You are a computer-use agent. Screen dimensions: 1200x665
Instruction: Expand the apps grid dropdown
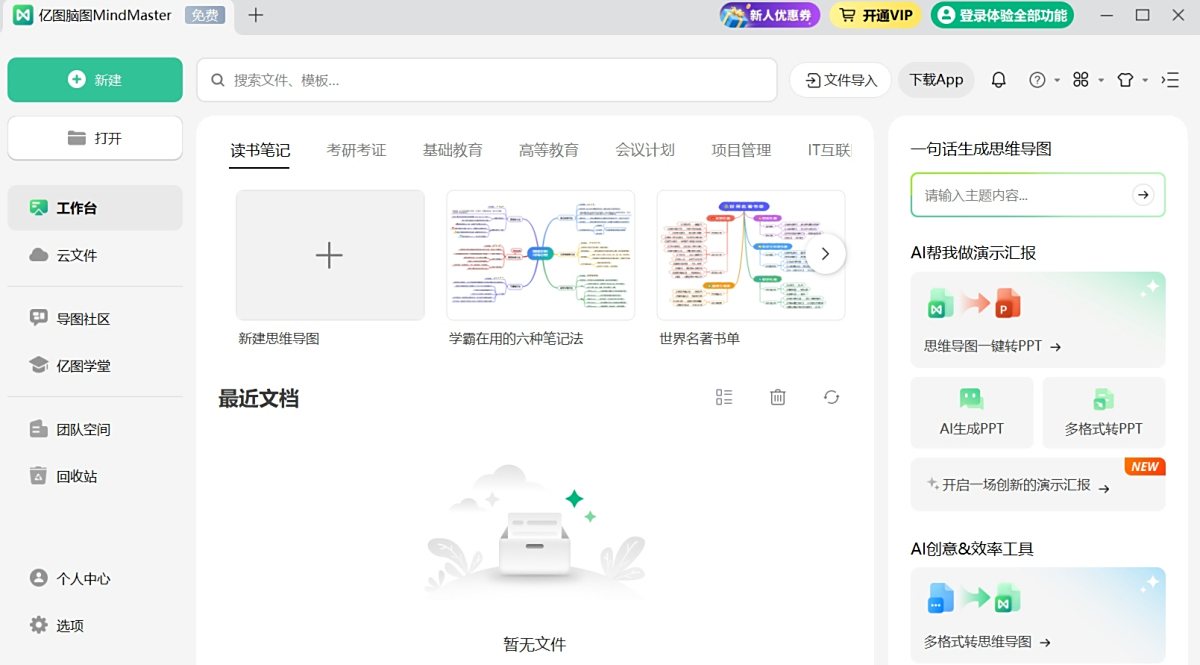pos(1082,80)
